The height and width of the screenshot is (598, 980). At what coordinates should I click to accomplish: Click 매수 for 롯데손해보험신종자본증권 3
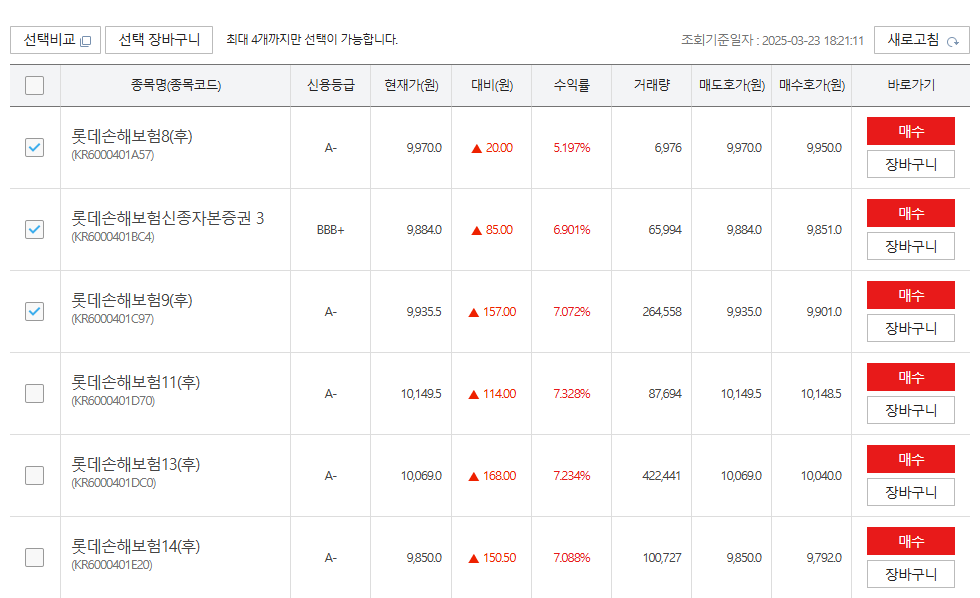click(x=911, y=213)
